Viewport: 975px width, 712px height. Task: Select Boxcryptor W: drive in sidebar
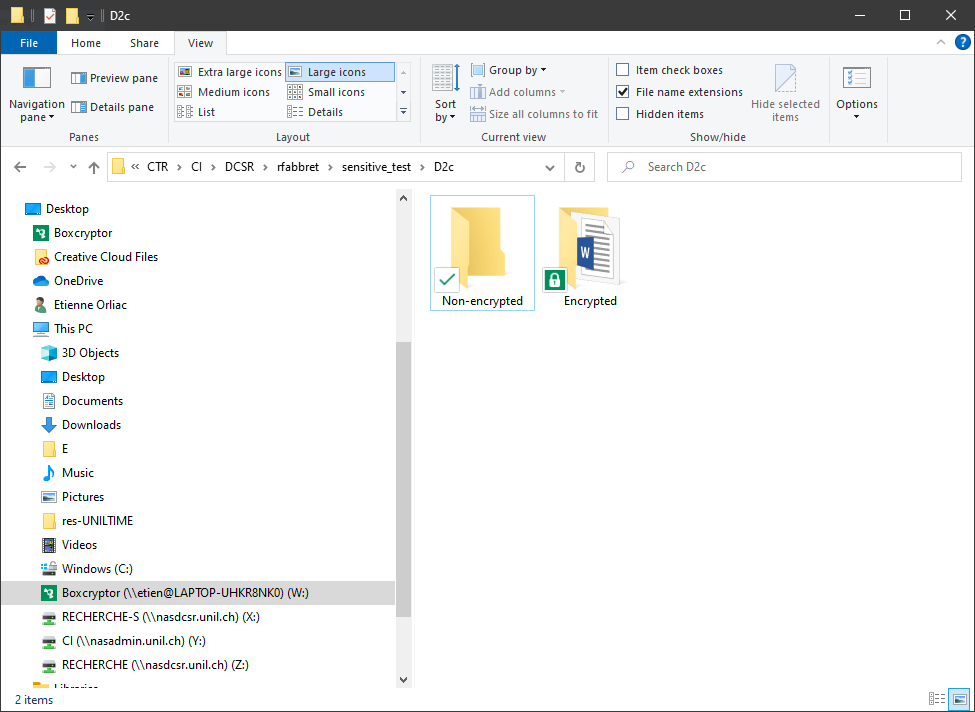(x=185, y=593)
